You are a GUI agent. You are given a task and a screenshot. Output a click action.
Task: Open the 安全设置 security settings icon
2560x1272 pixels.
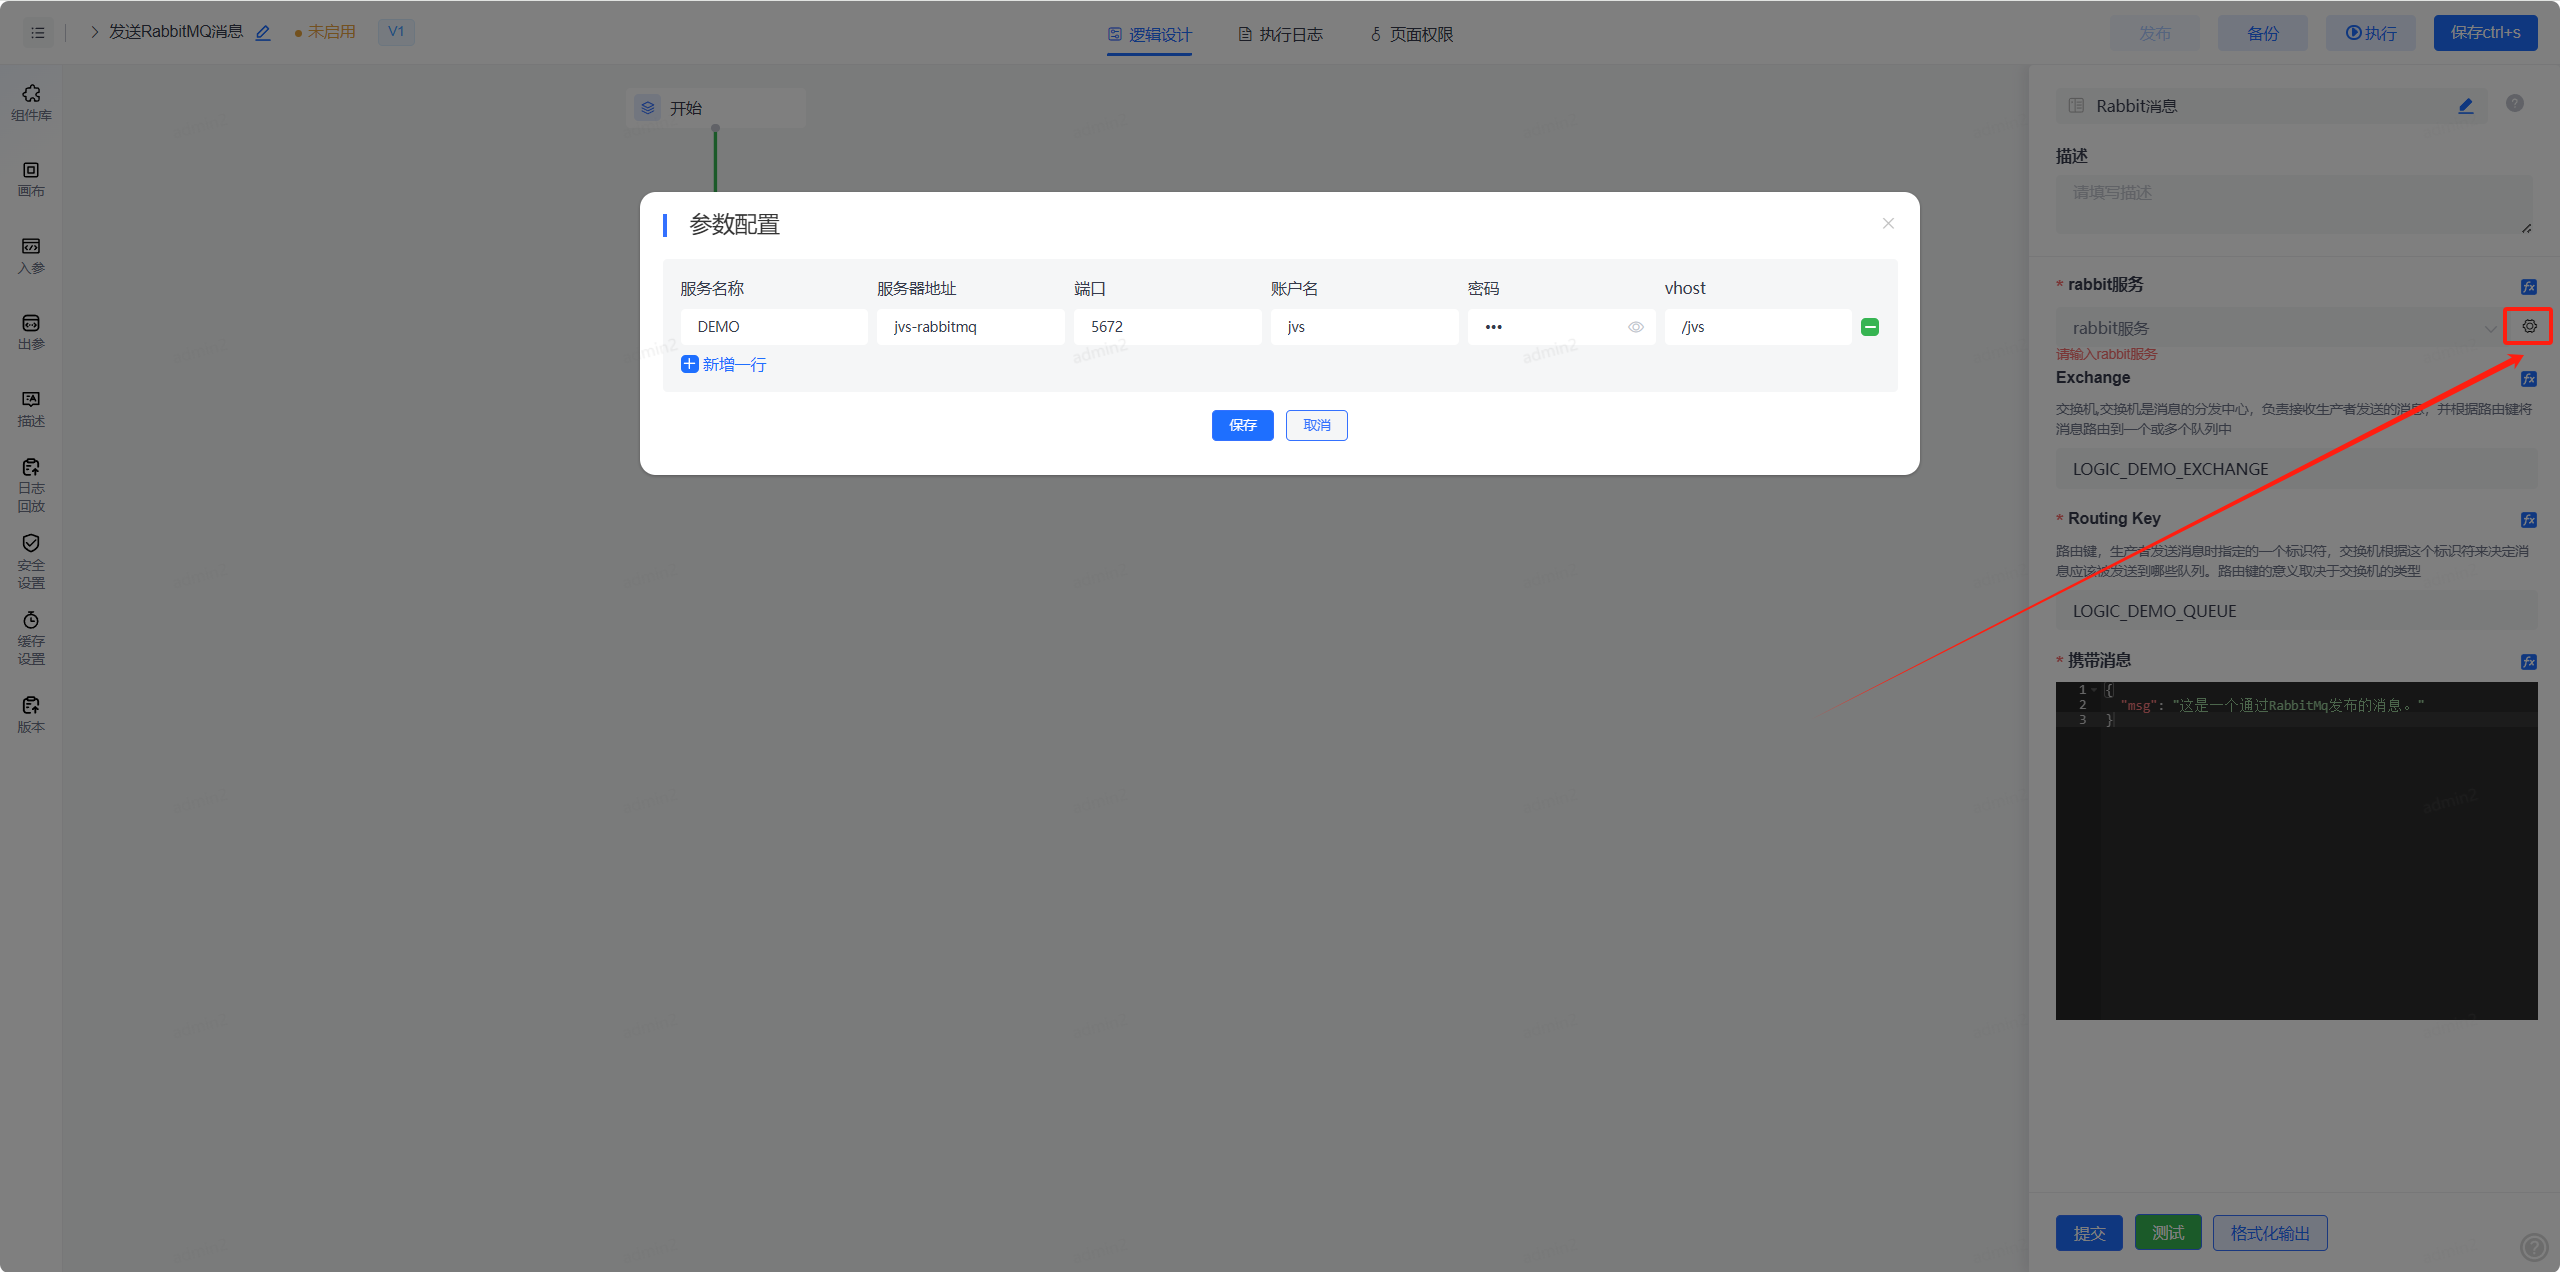click(x=31, y=560)
